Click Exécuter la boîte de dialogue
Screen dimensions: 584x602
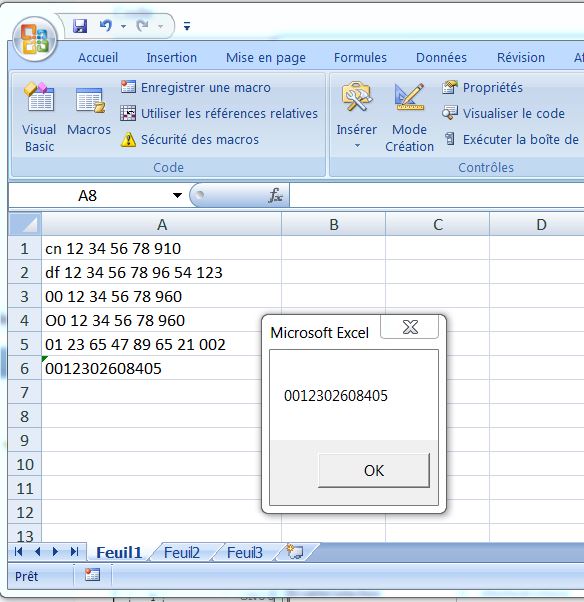(x=512, y=139)
